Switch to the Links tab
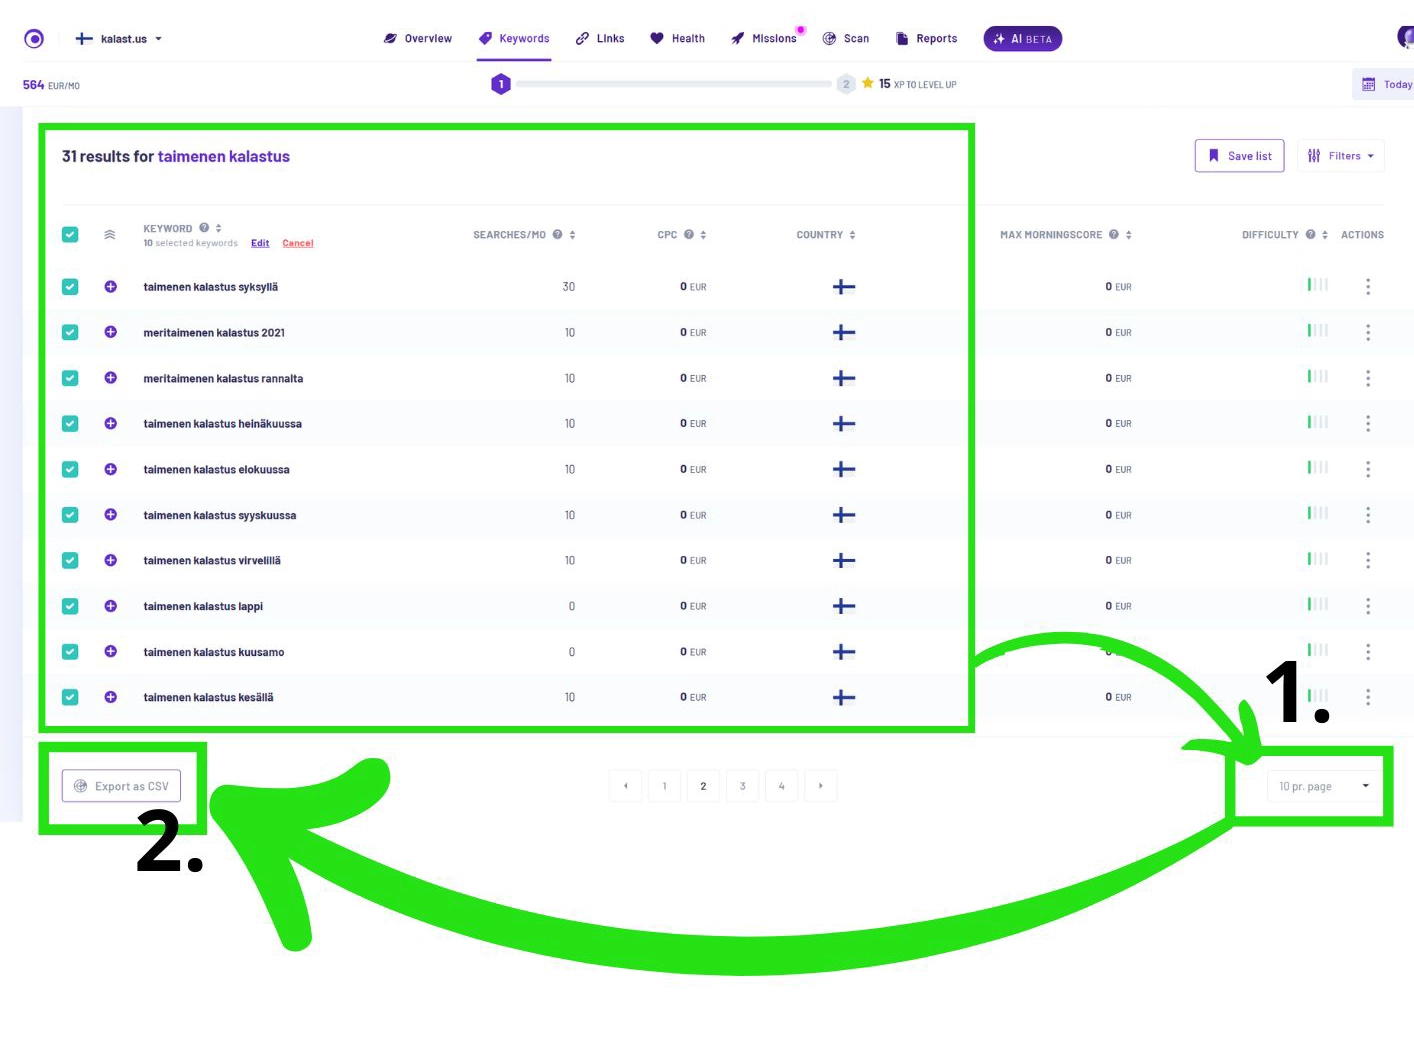The width and height of the screenshot is (1414, 1037). pos(600,39)
